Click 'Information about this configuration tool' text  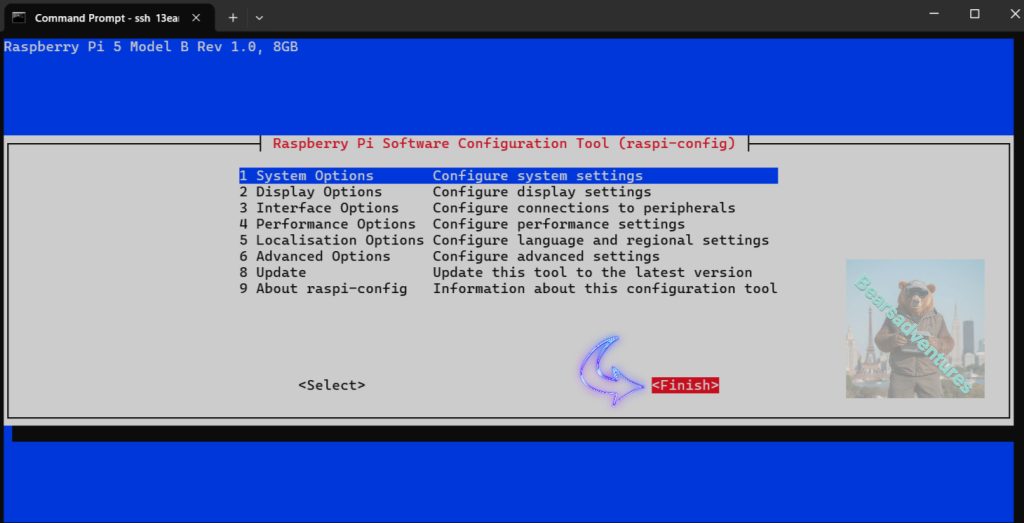[605, 289]
